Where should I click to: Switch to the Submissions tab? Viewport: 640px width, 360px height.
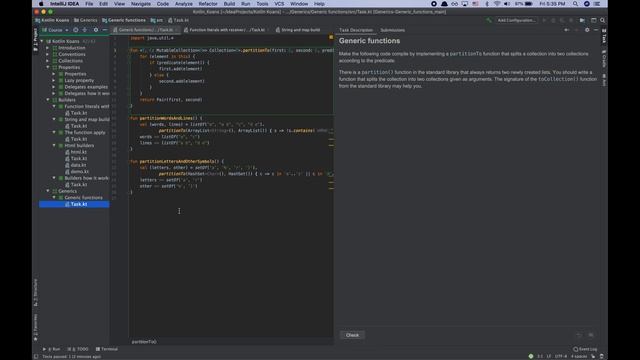pyautogui.click(x=393, y=30)
